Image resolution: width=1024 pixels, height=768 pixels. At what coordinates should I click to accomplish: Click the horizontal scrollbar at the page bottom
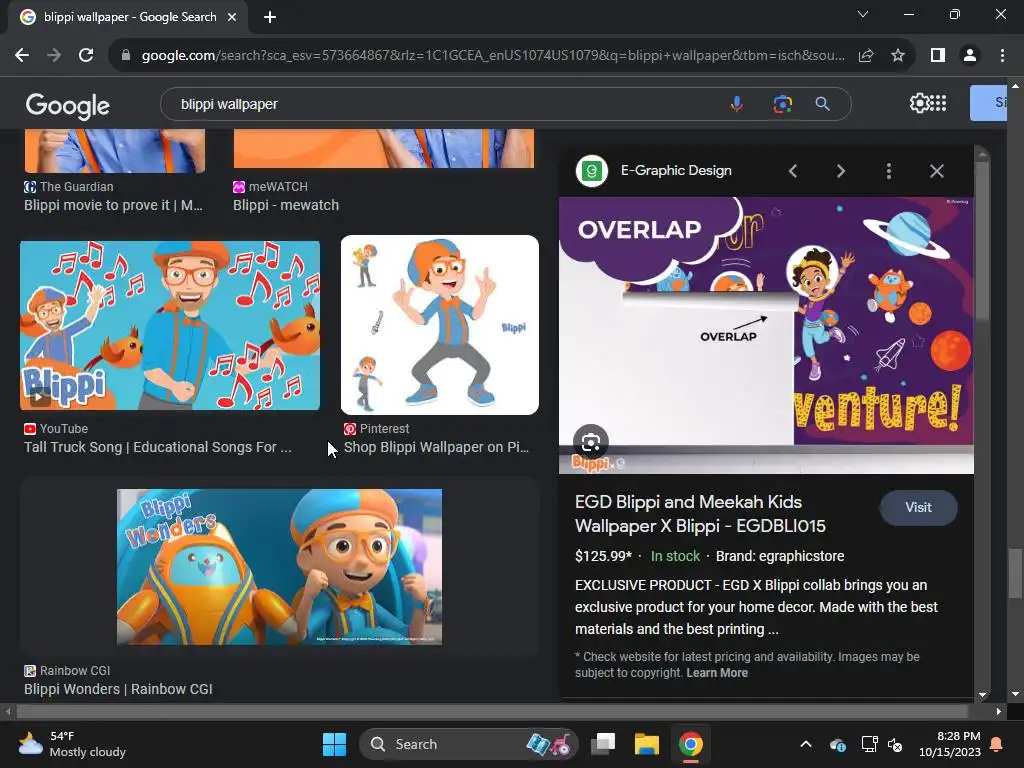coord(493,711)
